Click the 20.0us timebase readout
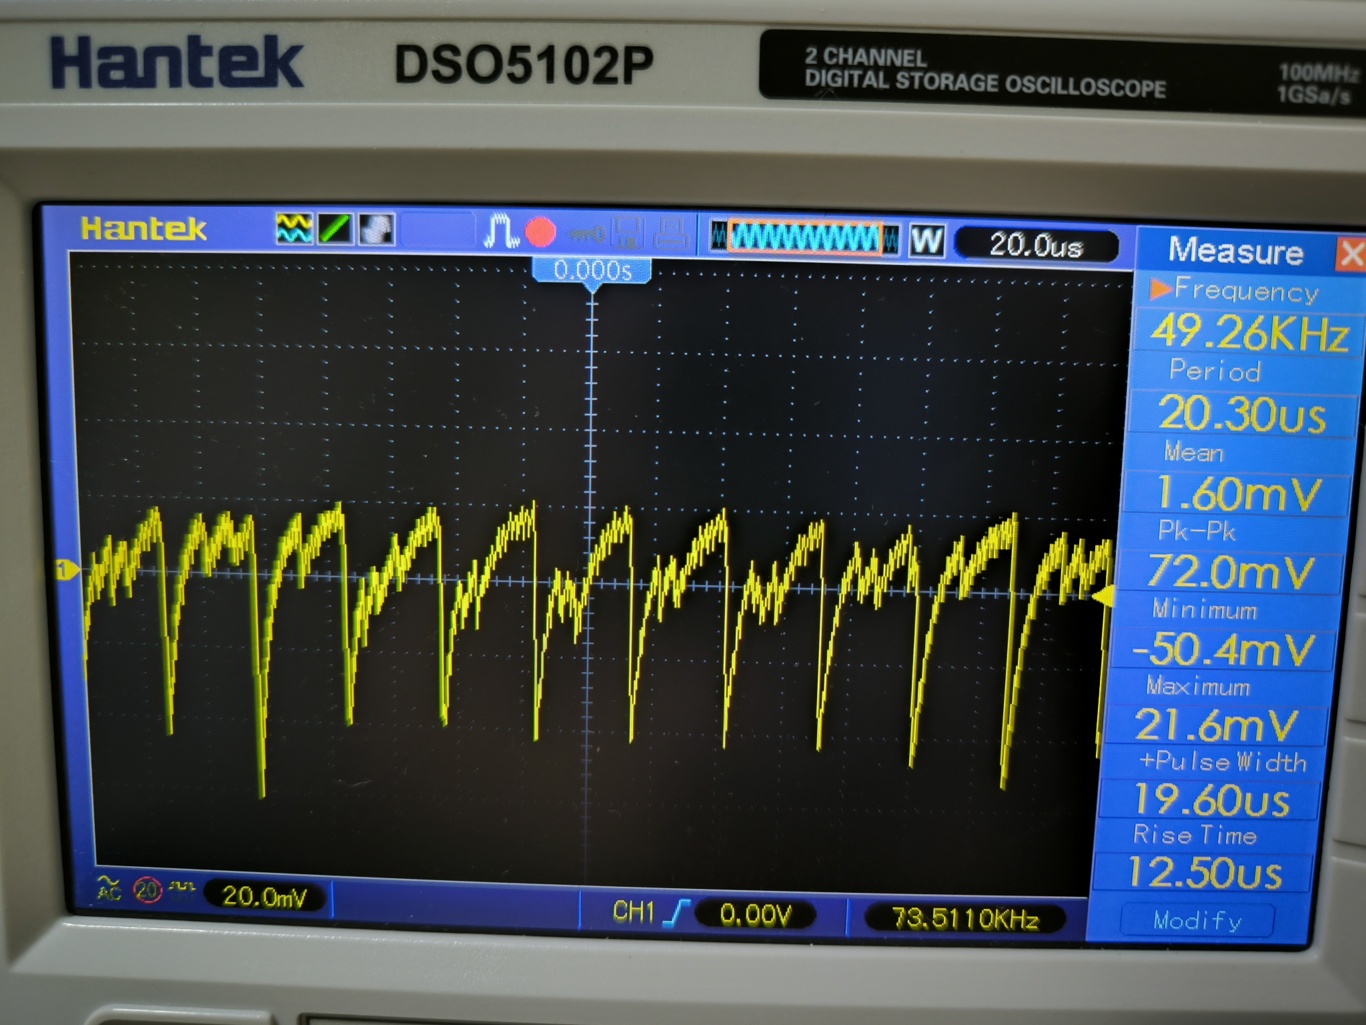Viewport: 1366px width, 1025px height. click(x=1035, y=245)
